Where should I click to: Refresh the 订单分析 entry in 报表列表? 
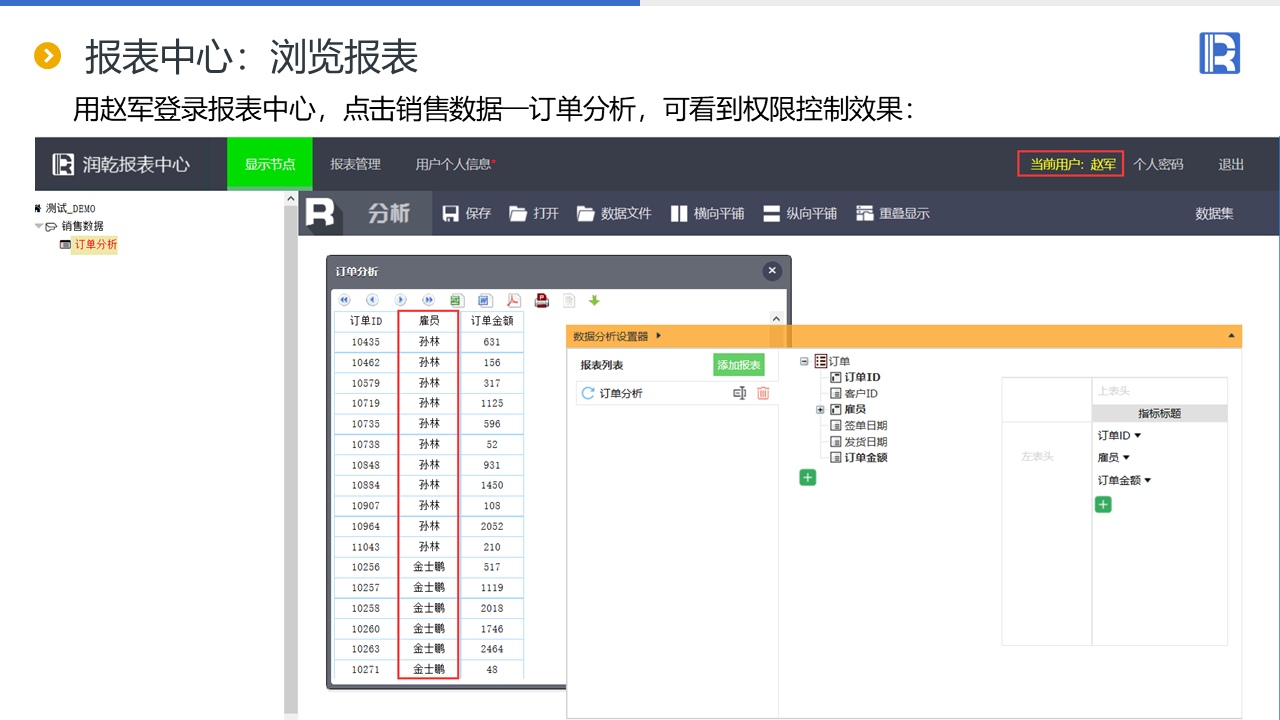[588, 394]
